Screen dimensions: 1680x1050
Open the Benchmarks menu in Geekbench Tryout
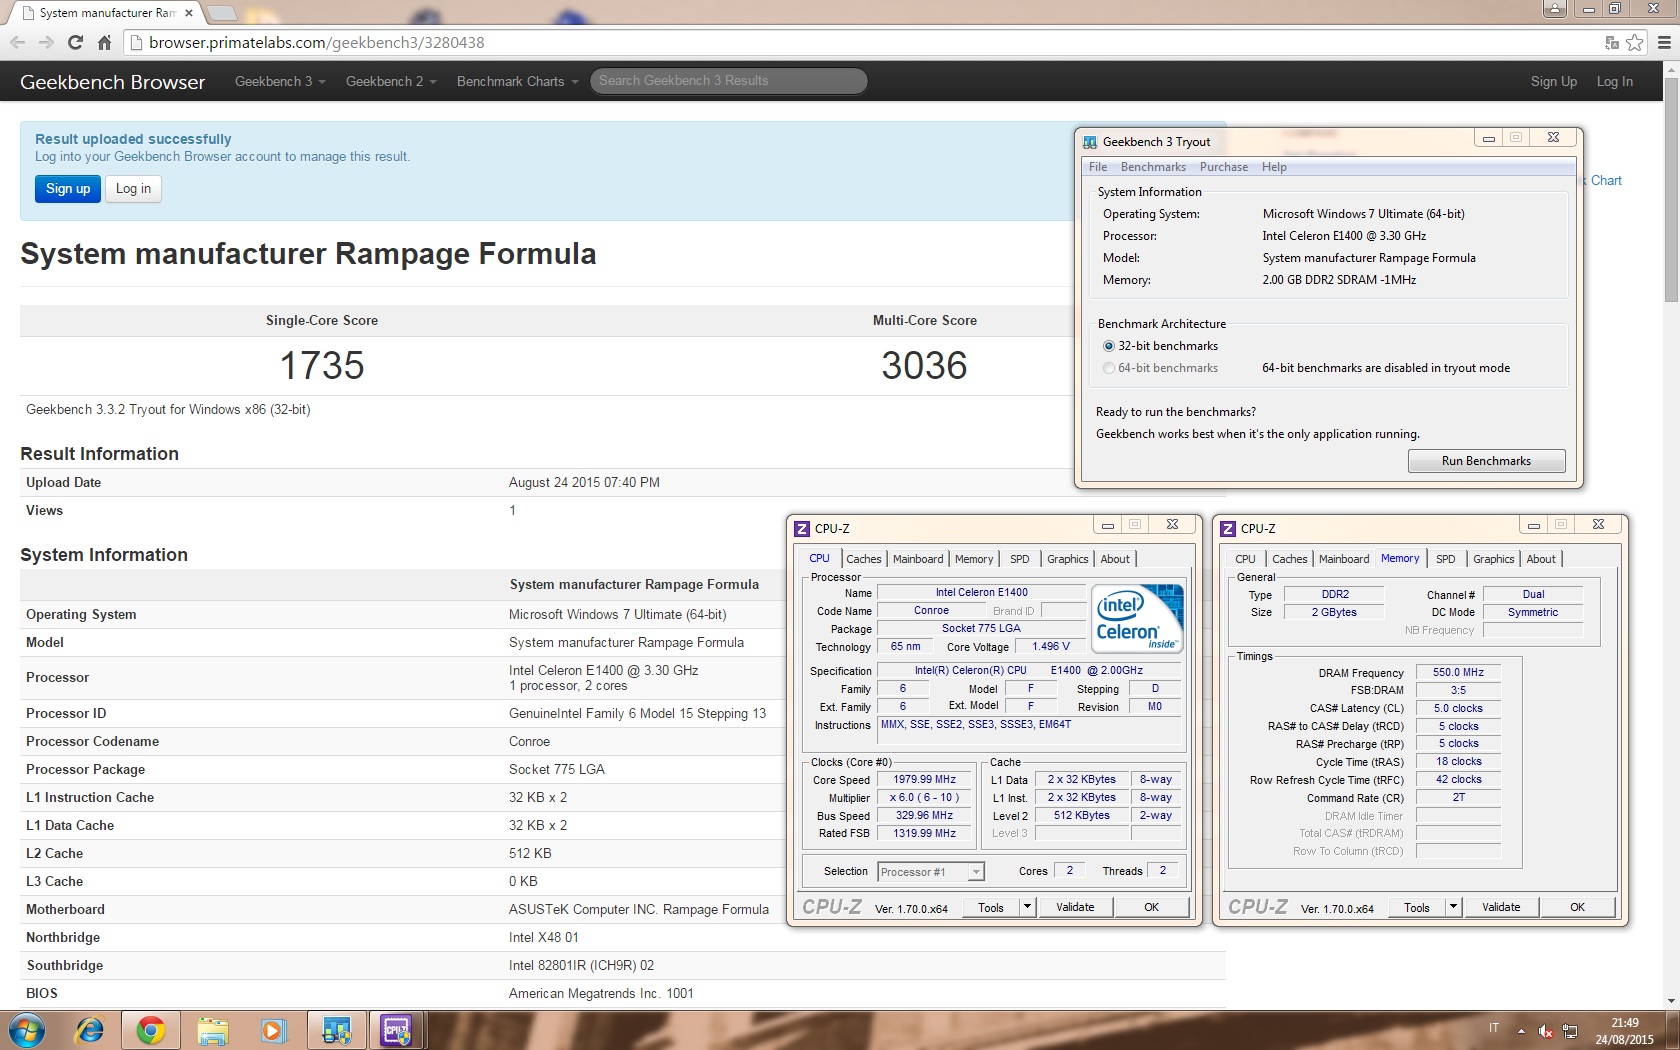(1153, 167)
